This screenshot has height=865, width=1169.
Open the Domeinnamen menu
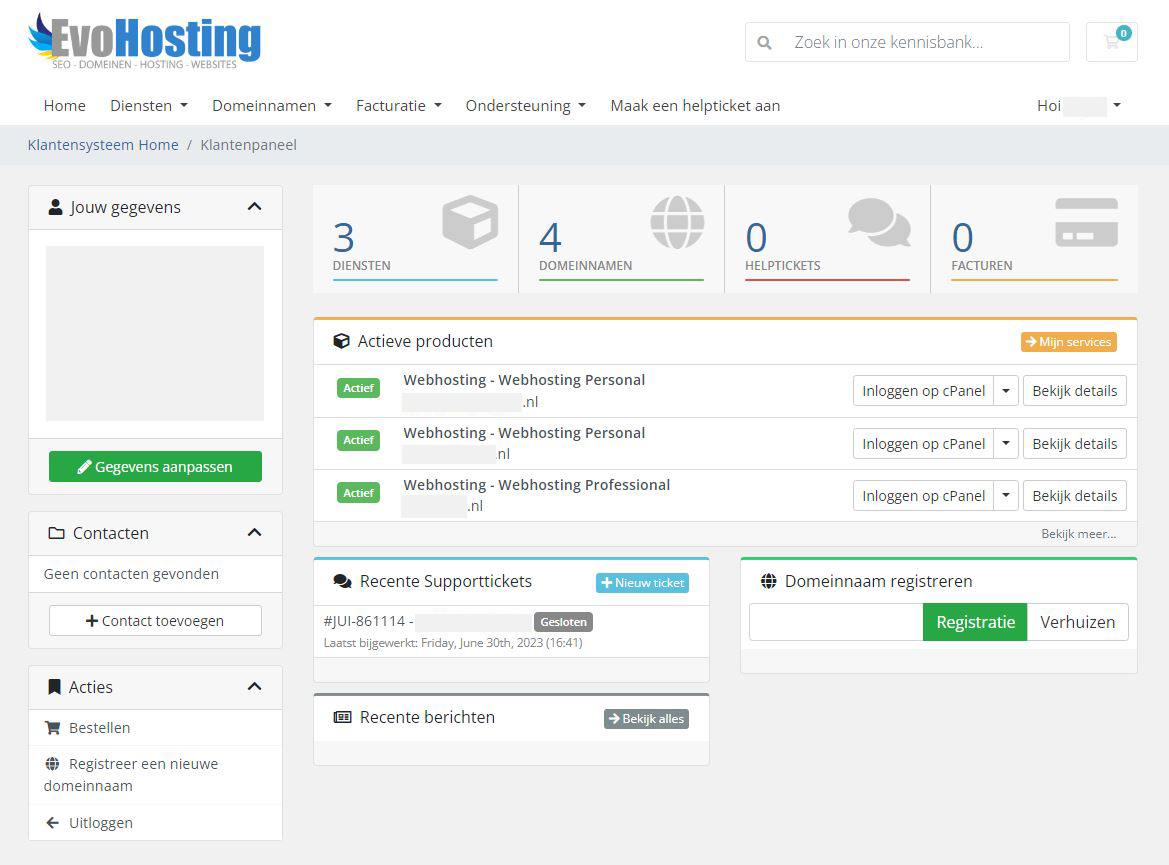click(271, 105)
